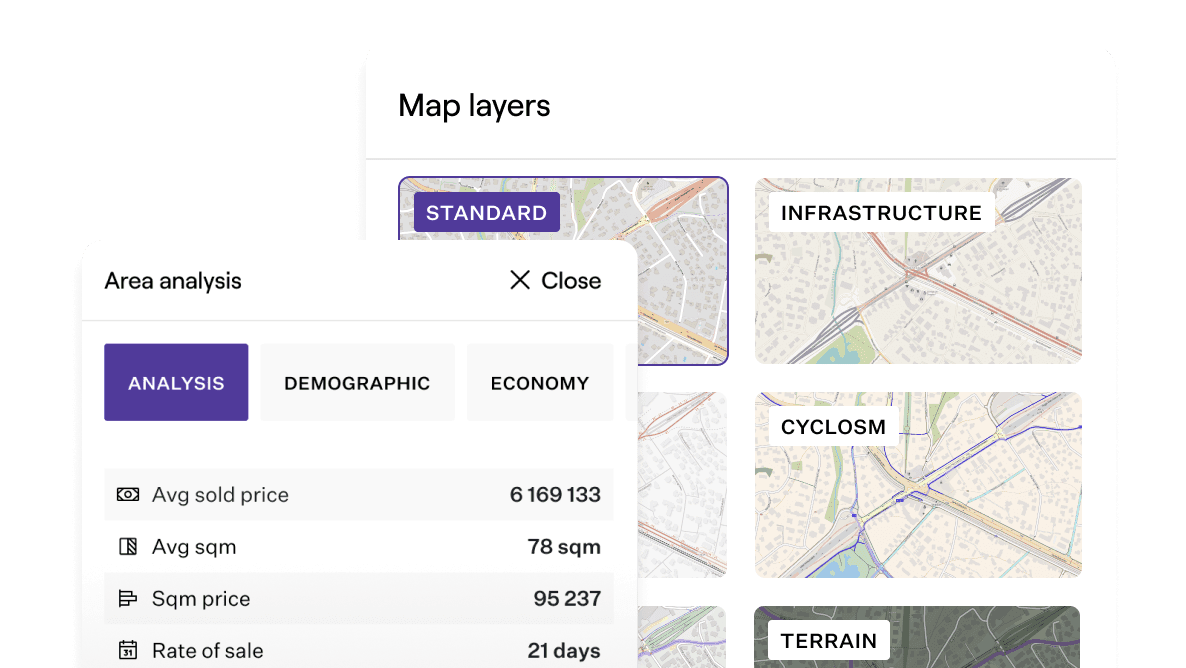This screenshot has width=1186, height=668.
Task: Click the 95 237 sqm price value
Action: click(567, 599)
